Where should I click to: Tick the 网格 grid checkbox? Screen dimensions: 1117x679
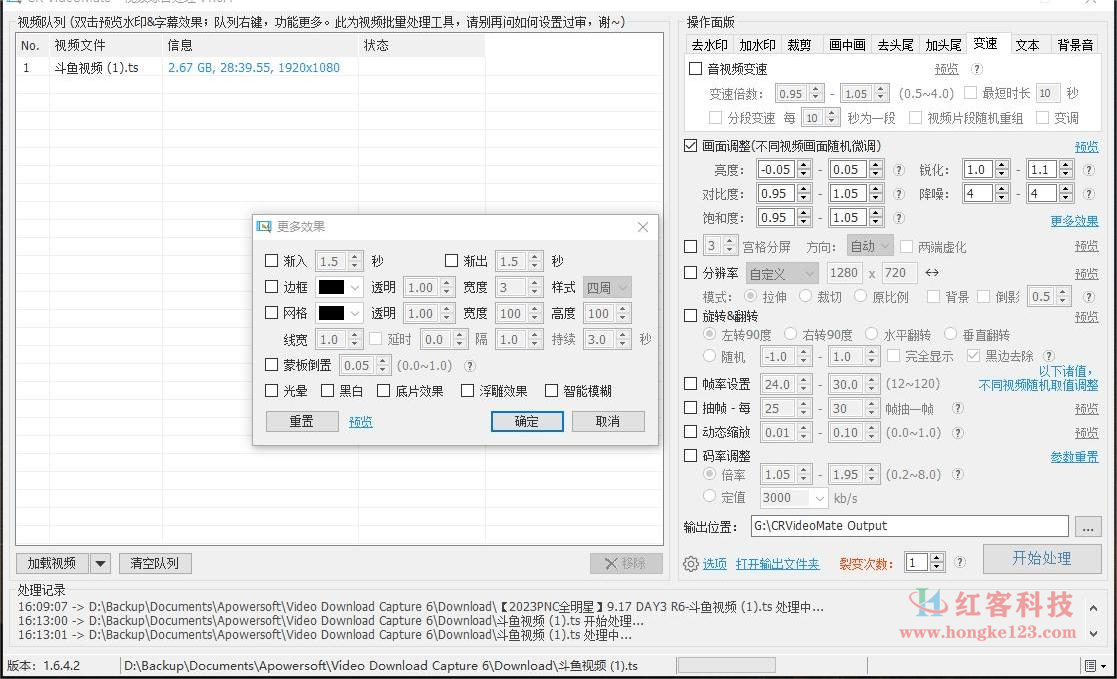271,312
